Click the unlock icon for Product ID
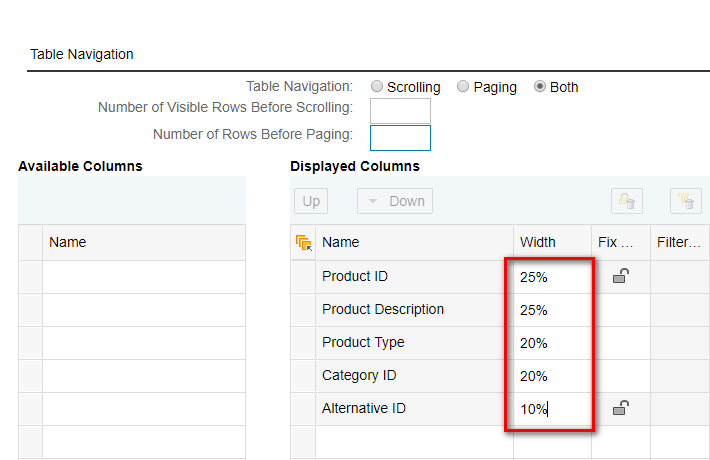This screenshot has width=710, height=460. click(x=620, y=276)
